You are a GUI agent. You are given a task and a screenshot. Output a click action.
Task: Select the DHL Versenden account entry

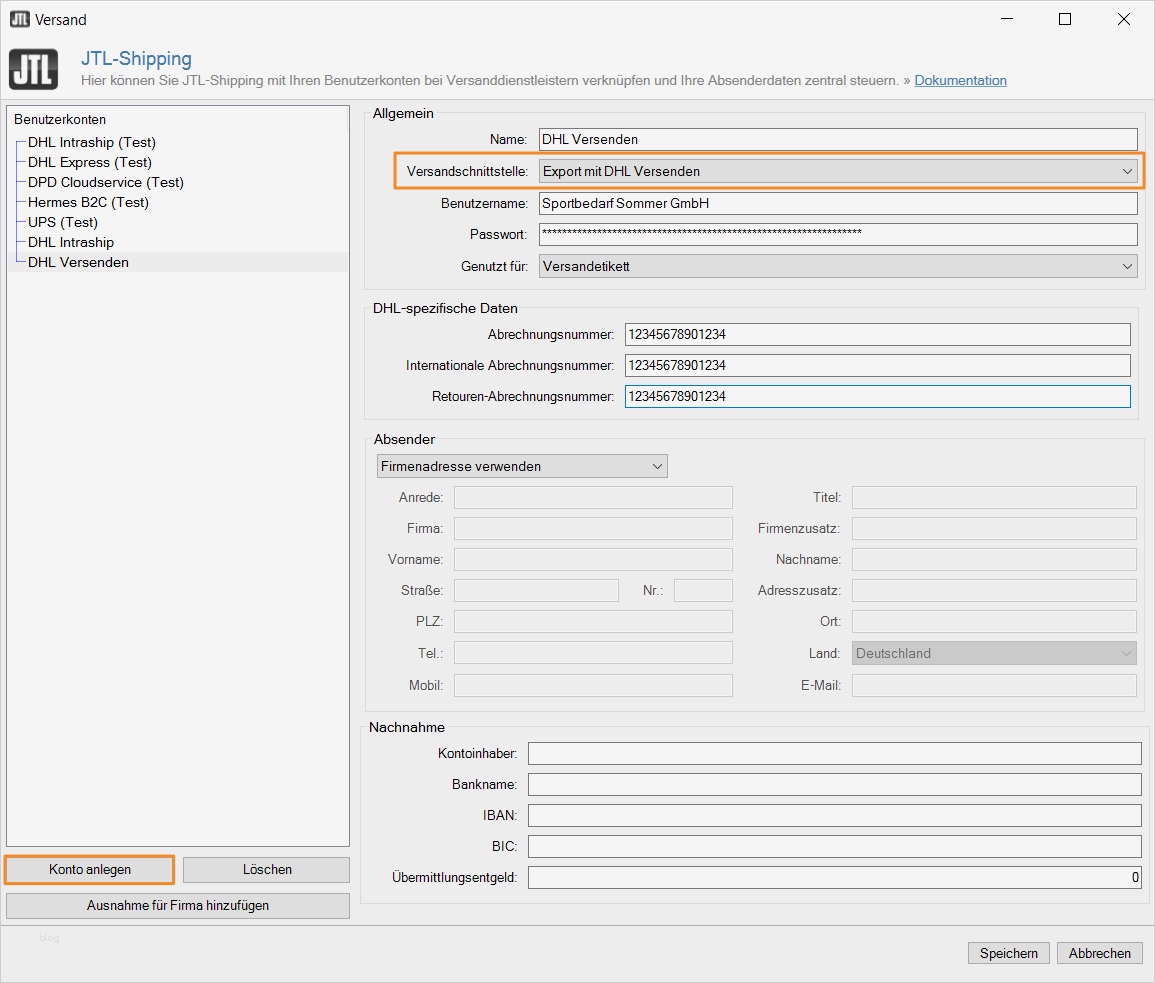click(x=78, y=262)
